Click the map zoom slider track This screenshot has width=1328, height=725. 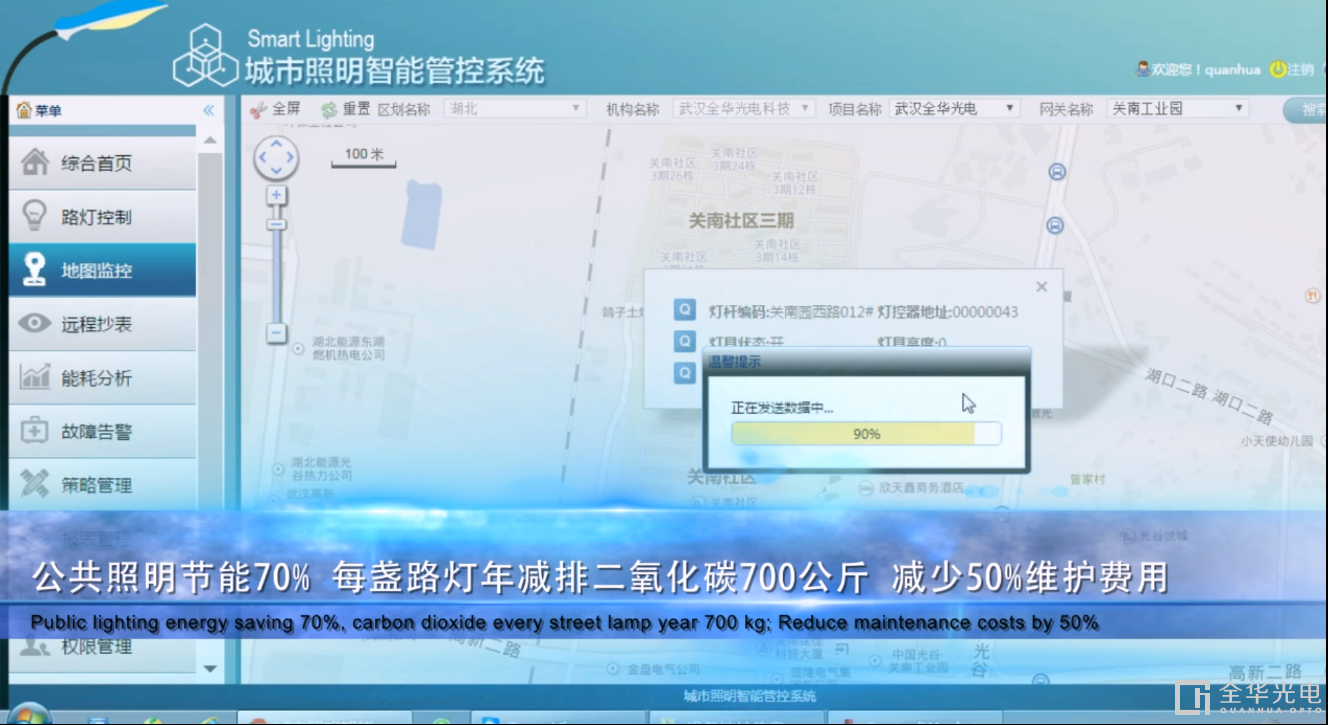tap(277, 270)
